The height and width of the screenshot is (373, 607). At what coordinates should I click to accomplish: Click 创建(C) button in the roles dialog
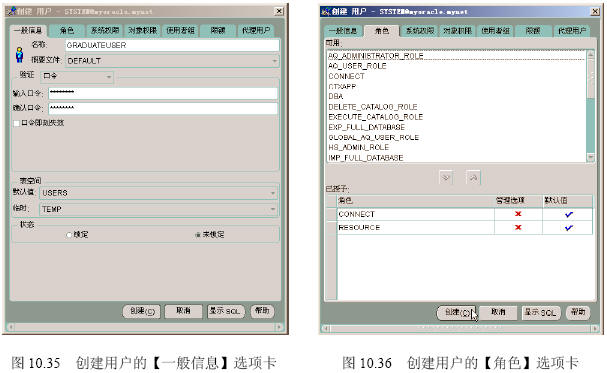456,312
